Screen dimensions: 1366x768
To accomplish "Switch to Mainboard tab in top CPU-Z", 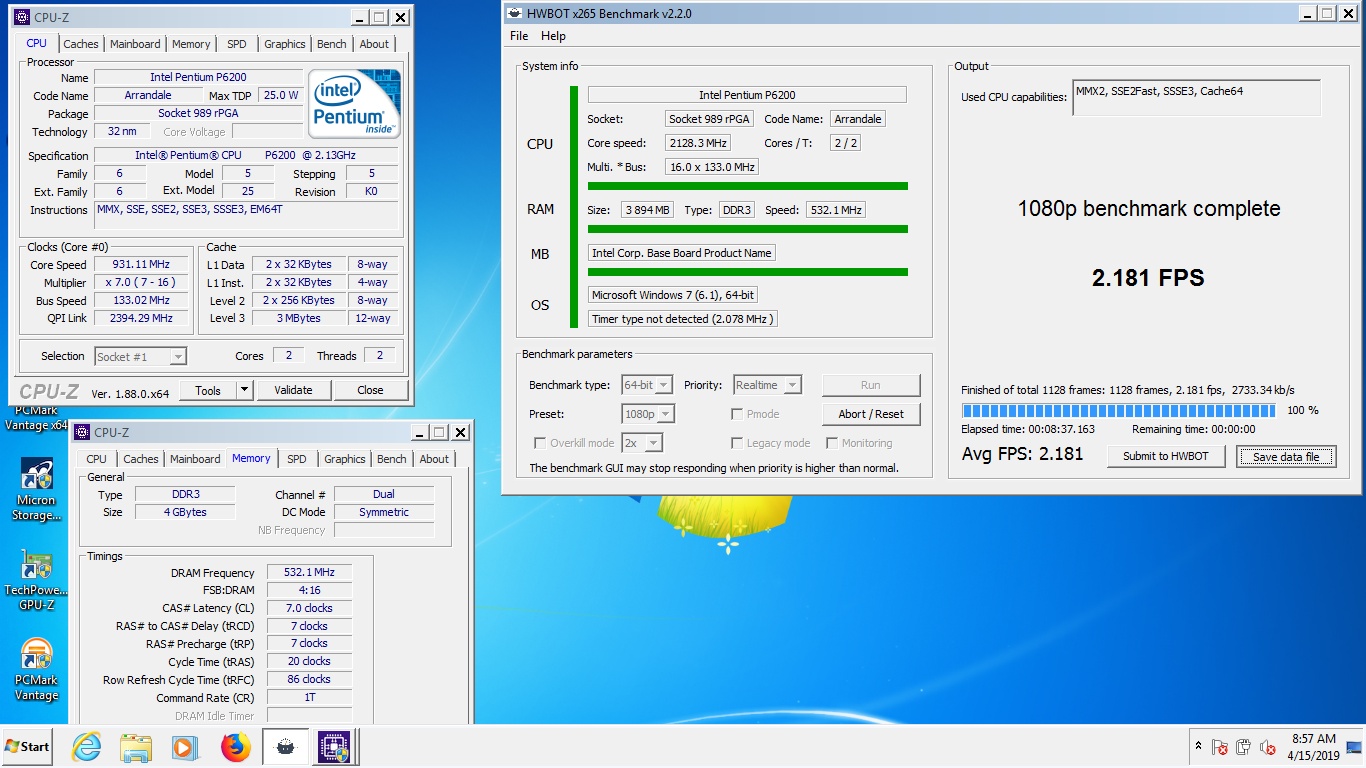I will click(x=135, y=44).
